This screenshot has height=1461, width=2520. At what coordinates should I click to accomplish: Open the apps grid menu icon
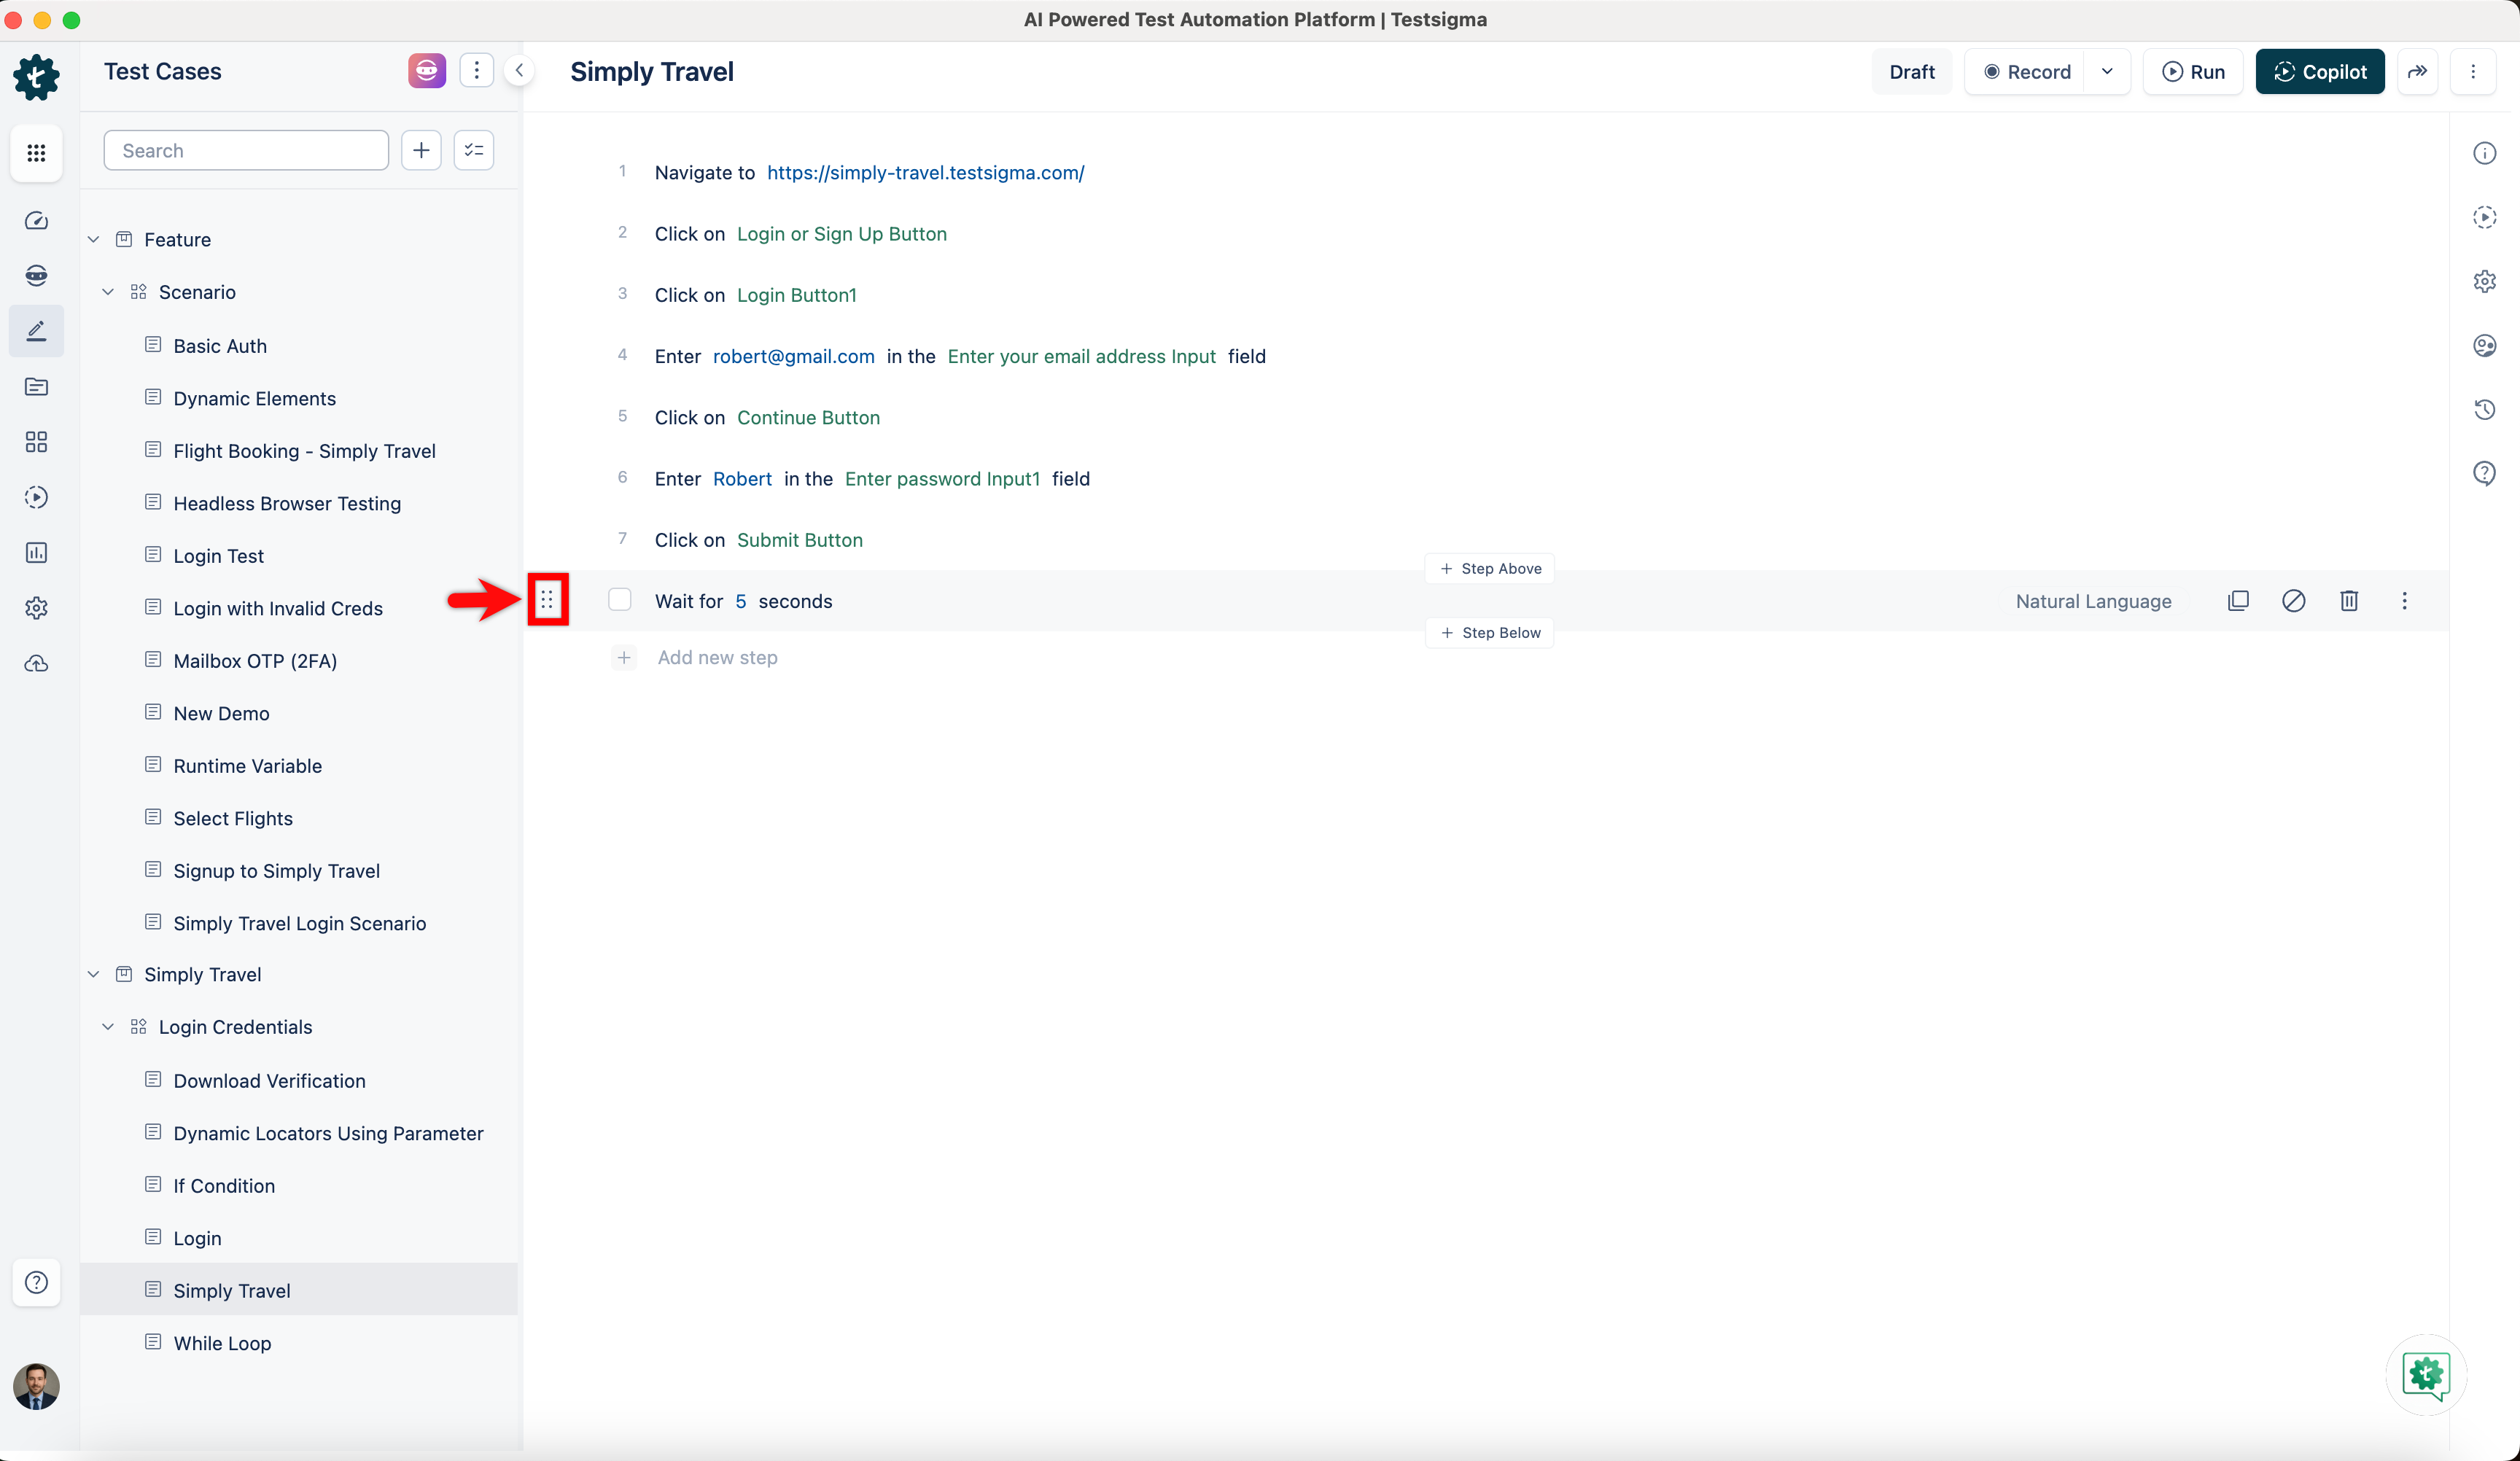point(36,153)
